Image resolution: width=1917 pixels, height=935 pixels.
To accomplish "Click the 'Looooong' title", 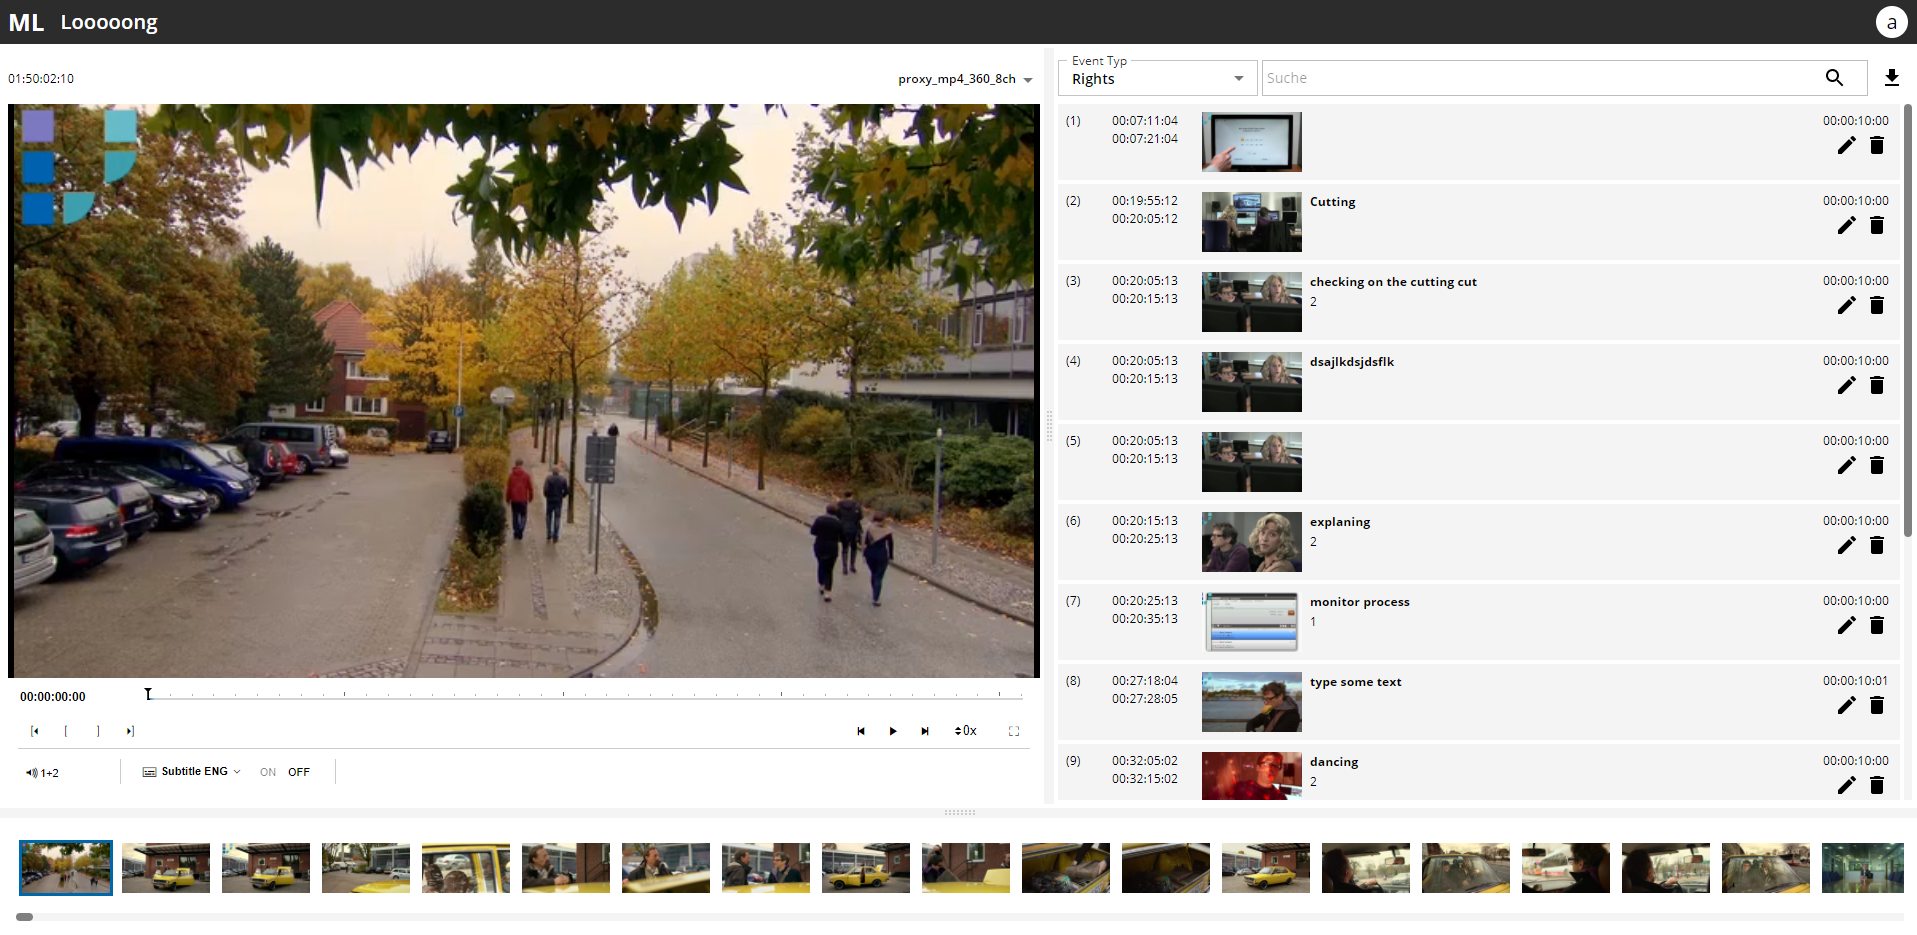I will pyautogui.click(x=109, y=22).
